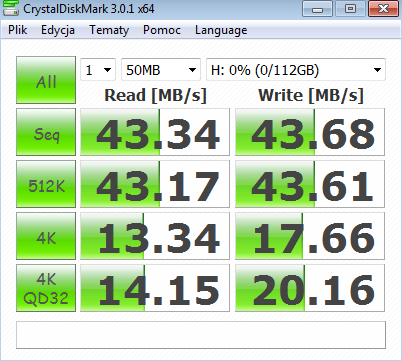This screenshot has width=402, height=361.
Task: Click the 4K QD32 write result 20.16
Action: [x=310, y=288]
